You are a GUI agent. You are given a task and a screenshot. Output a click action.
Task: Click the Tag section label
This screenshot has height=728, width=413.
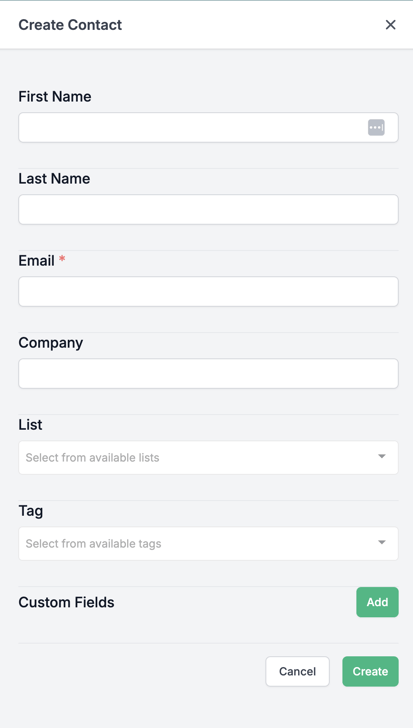pos(31,511)
